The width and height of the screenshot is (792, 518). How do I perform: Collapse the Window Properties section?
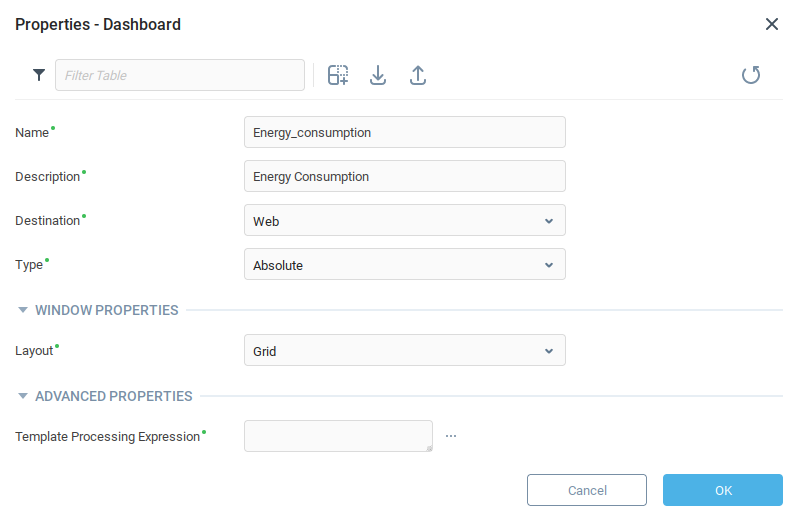23,310
